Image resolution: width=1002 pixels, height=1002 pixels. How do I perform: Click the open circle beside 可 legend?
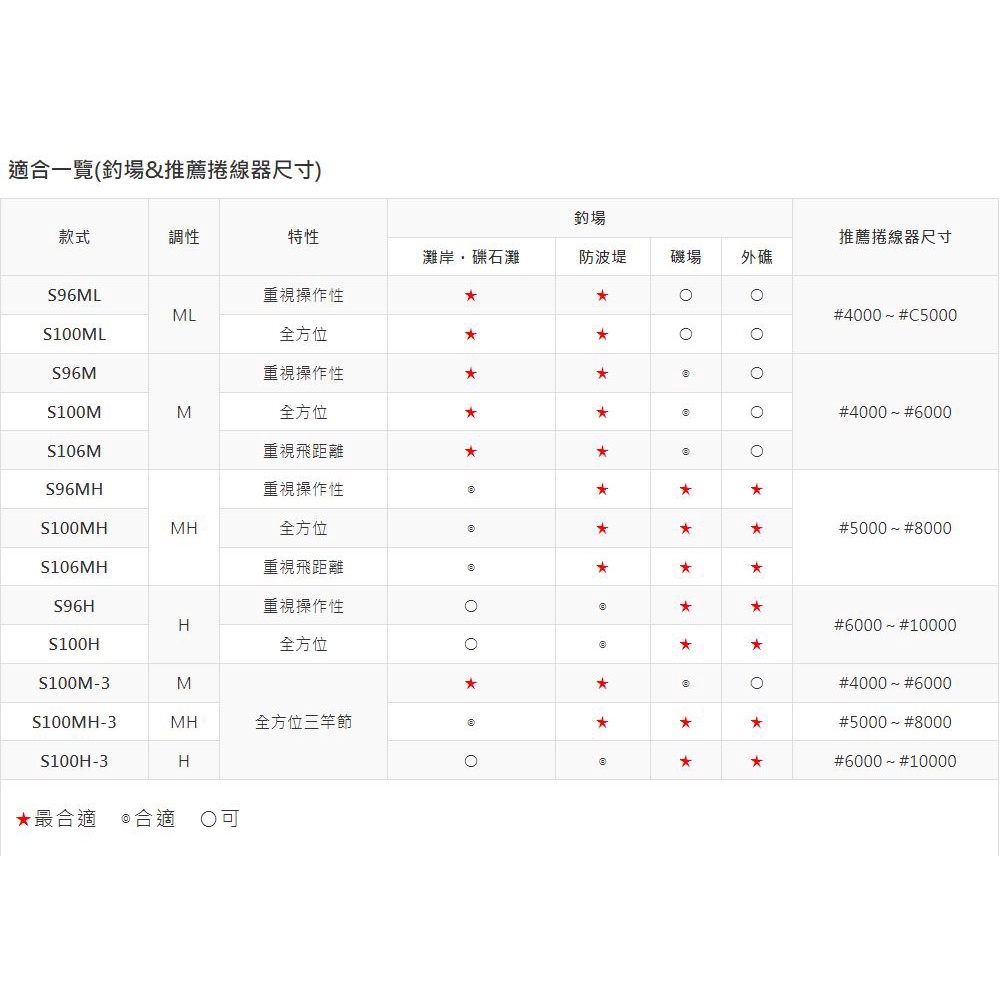208,820
